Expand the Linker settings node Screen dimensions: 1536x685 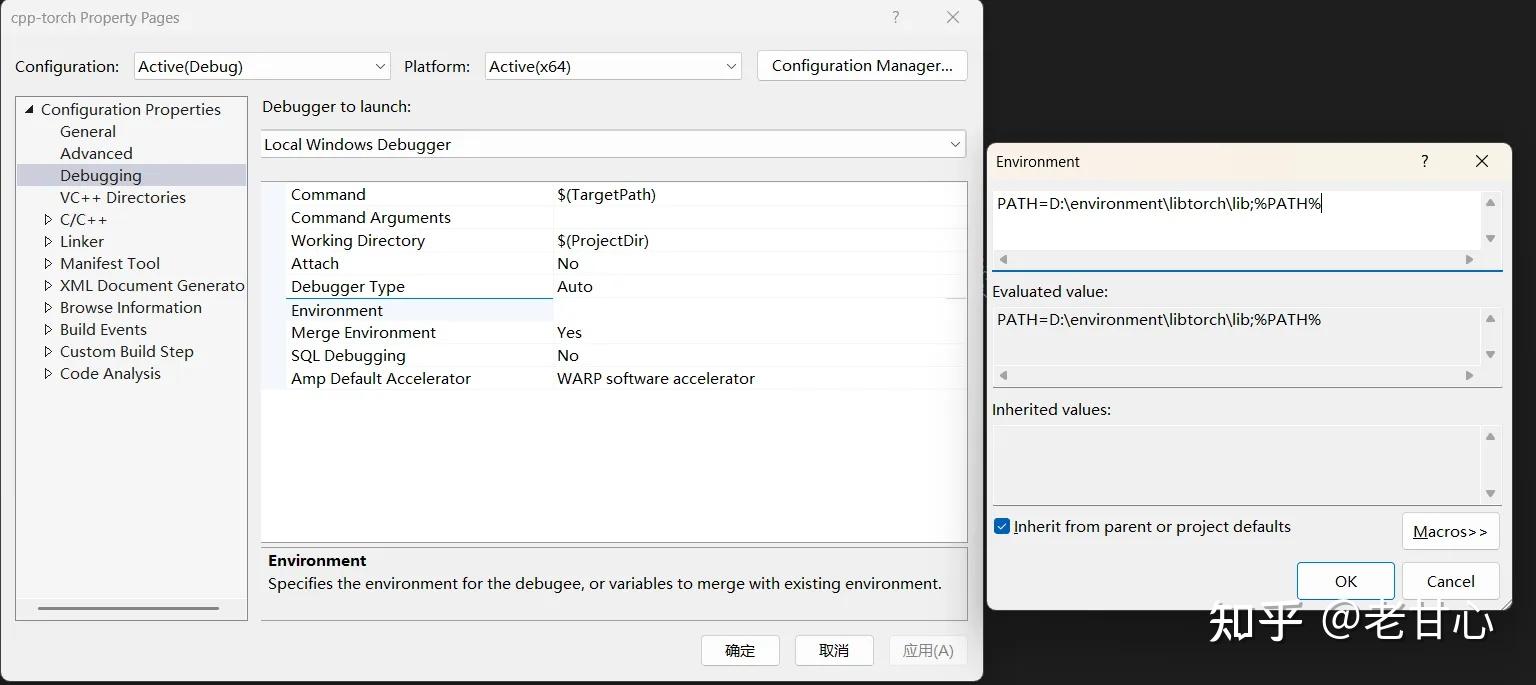tap(46, 241)
